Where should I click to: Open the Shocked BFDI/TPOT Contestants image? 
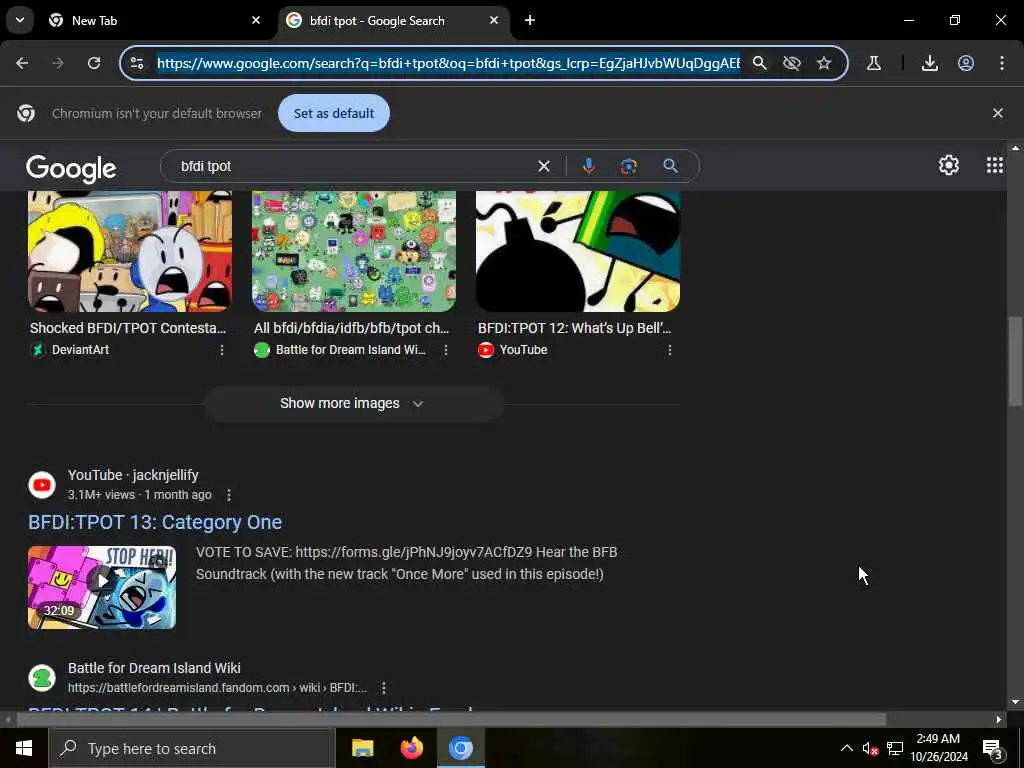coord(130,251)
